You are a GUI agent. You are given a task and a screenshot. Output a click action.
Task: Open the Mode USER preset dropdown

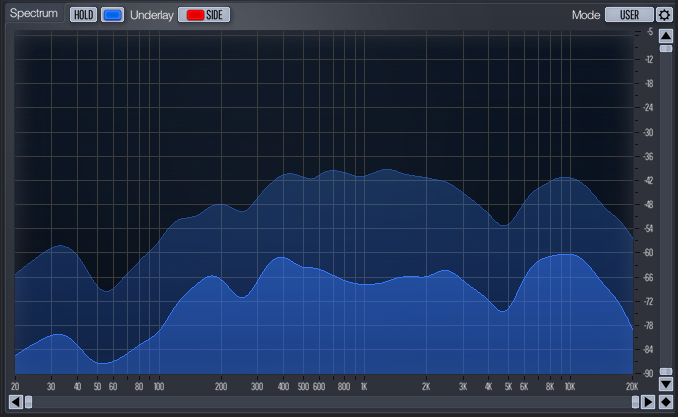click(x=629, y=15)
